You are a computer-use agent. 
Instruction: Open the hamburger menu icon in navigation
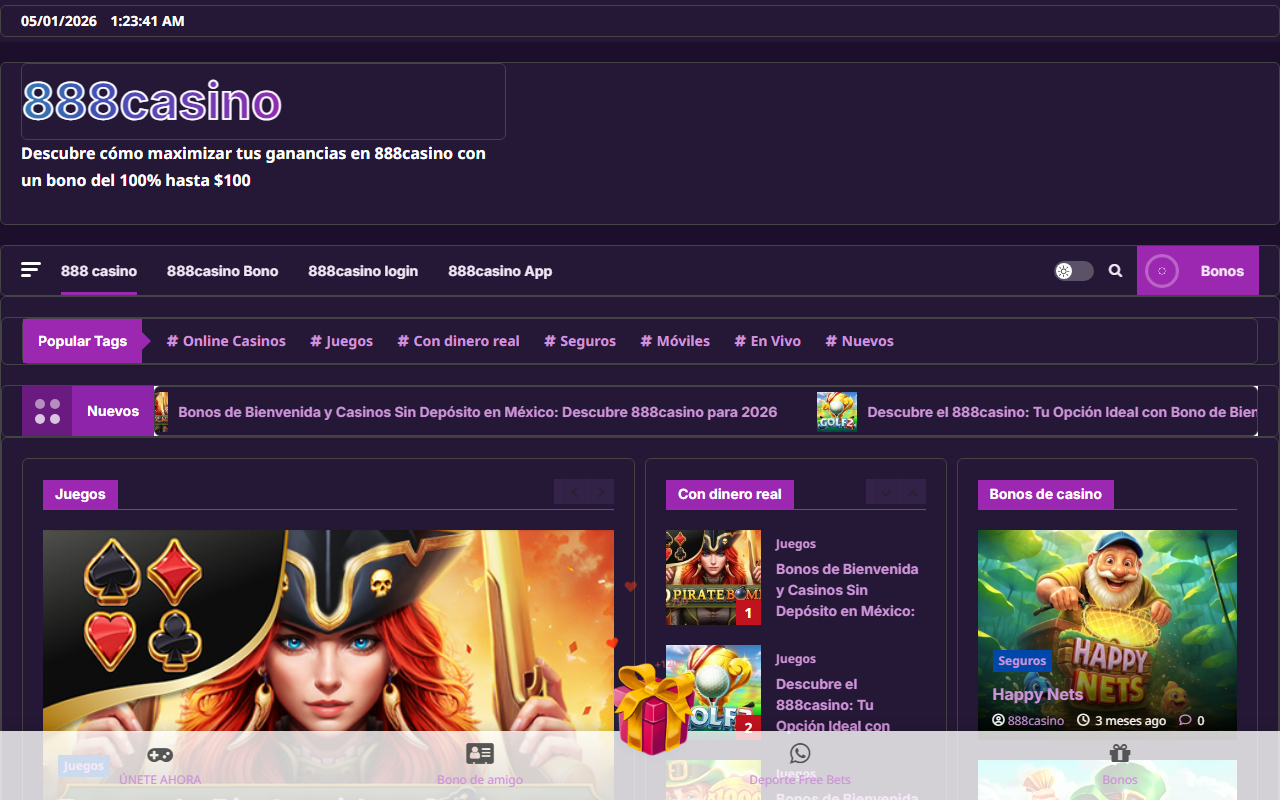(x=31, y=270)
